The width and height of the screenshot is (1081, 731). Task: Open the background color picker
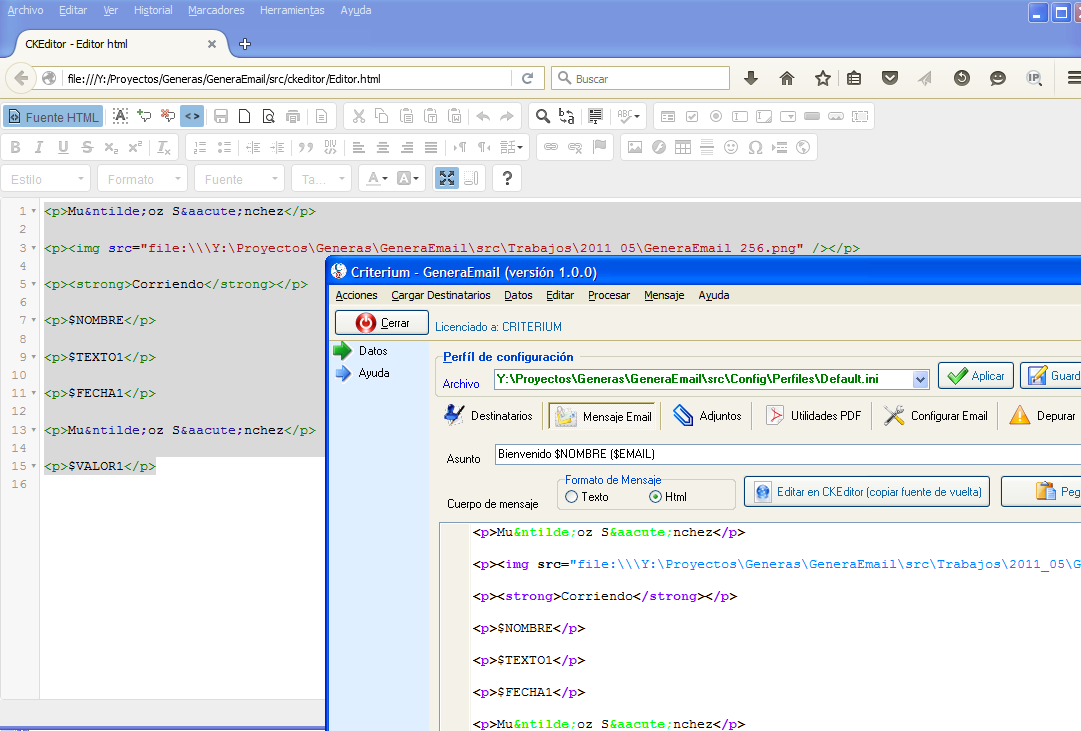tap(407, 179)
